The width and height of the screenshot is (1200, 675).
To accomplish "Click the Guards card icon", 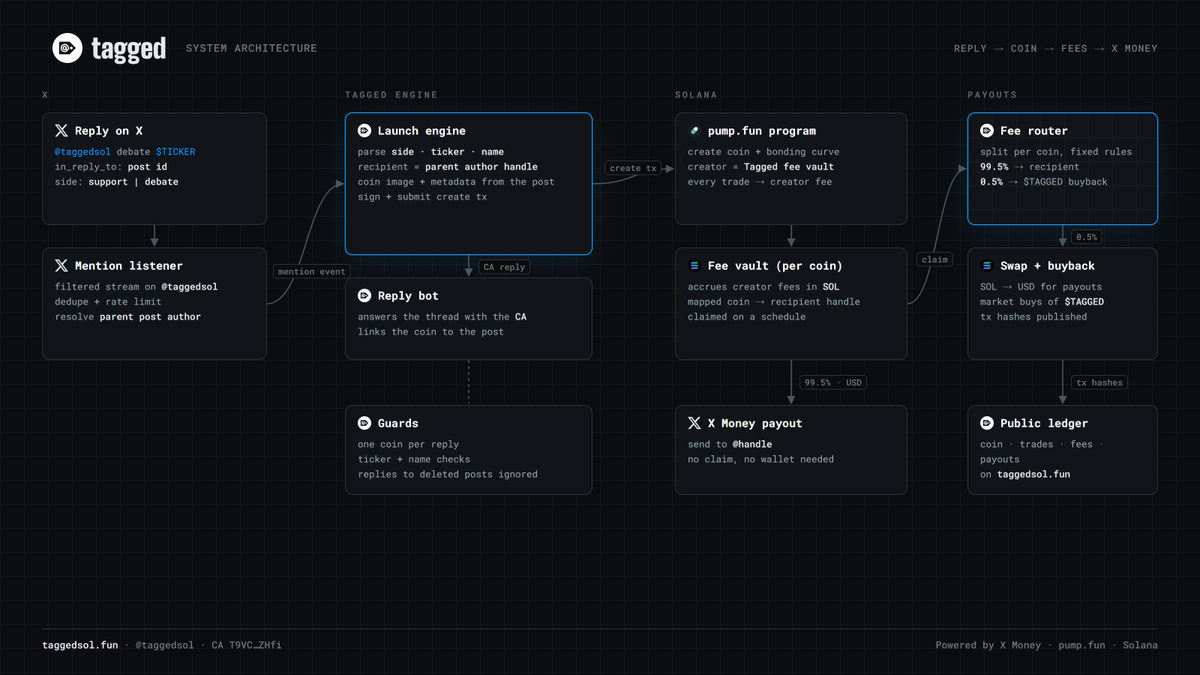I will tap(364, 423).
